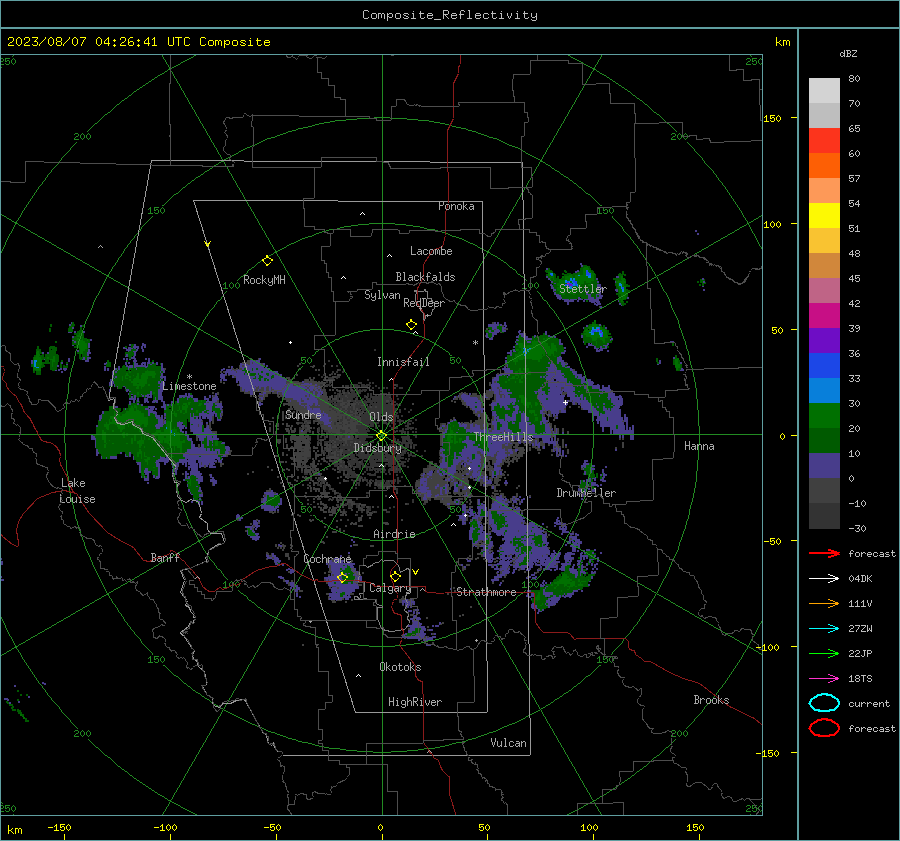
Task: Click the 'current' legend label
Action: click(869, 704)
